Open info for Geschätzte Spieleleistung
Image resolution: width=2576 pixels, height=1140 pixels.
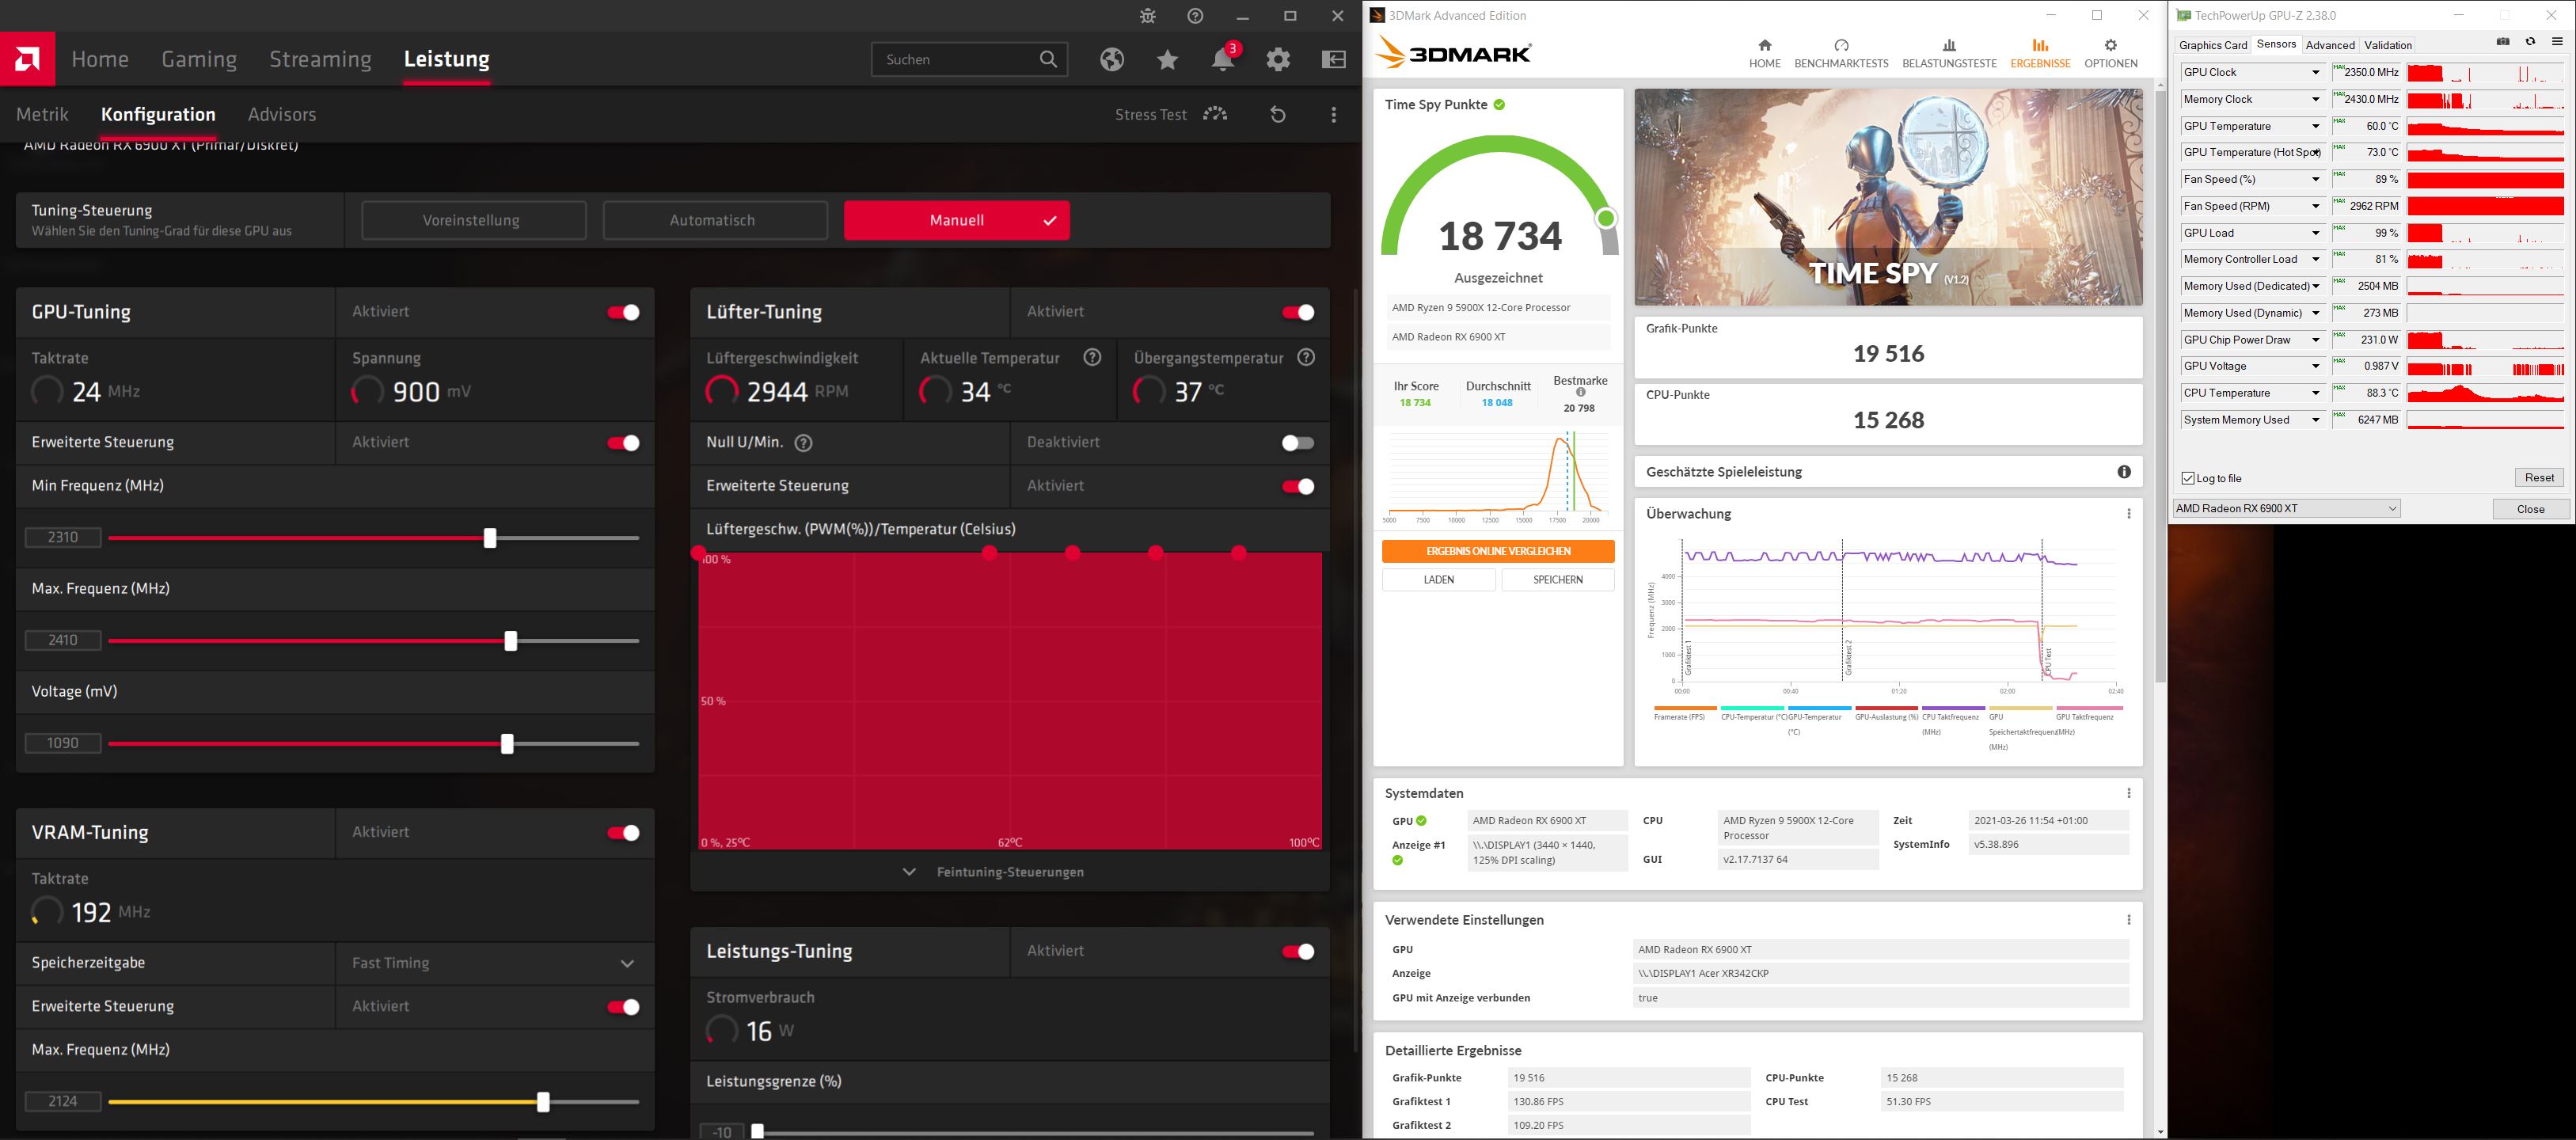pos(2124,472)
